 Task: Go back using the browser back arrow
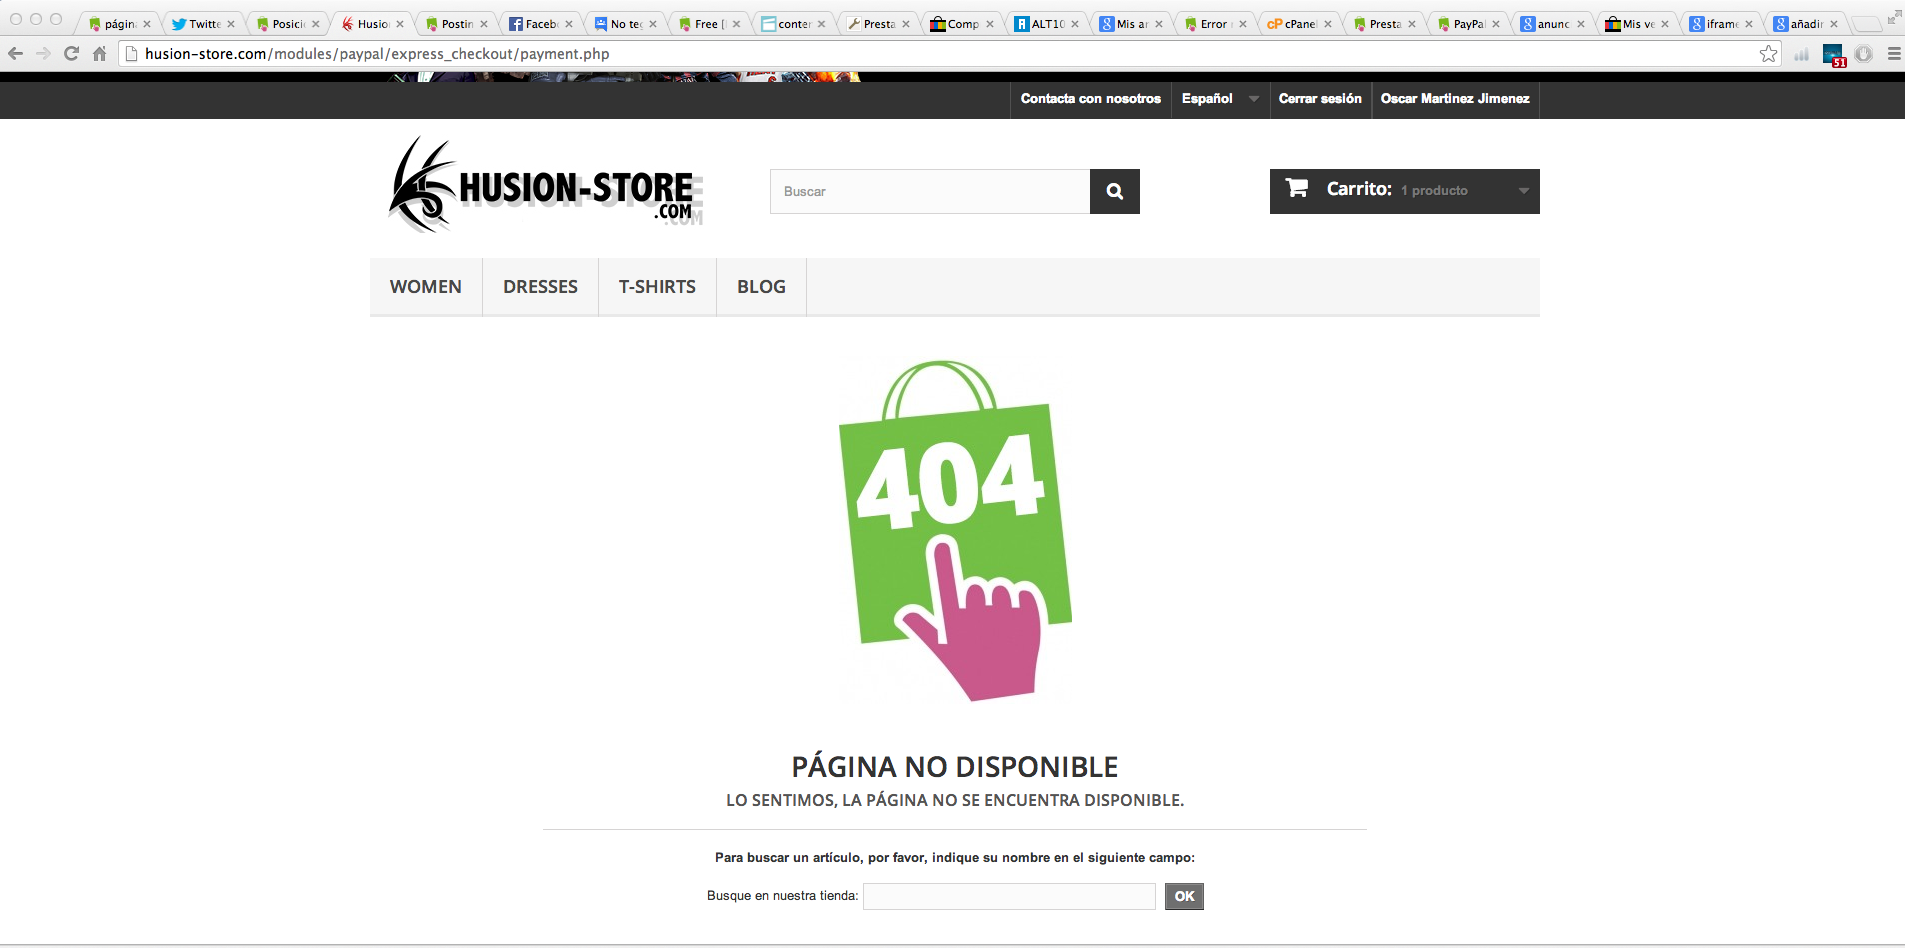15,54
